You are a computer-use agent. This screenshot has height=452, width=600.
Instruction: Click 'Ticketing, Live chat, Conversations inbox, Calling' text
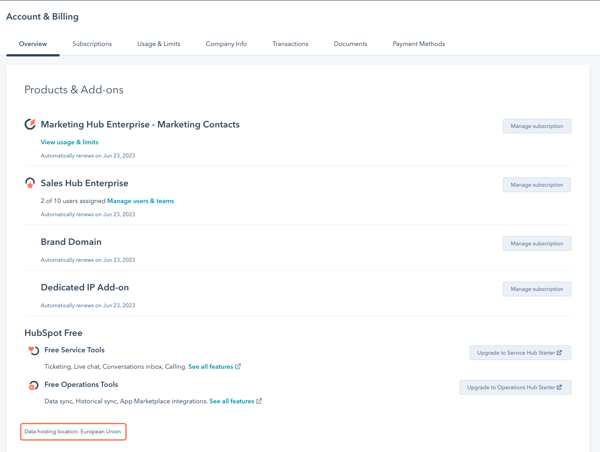point(116,366)
